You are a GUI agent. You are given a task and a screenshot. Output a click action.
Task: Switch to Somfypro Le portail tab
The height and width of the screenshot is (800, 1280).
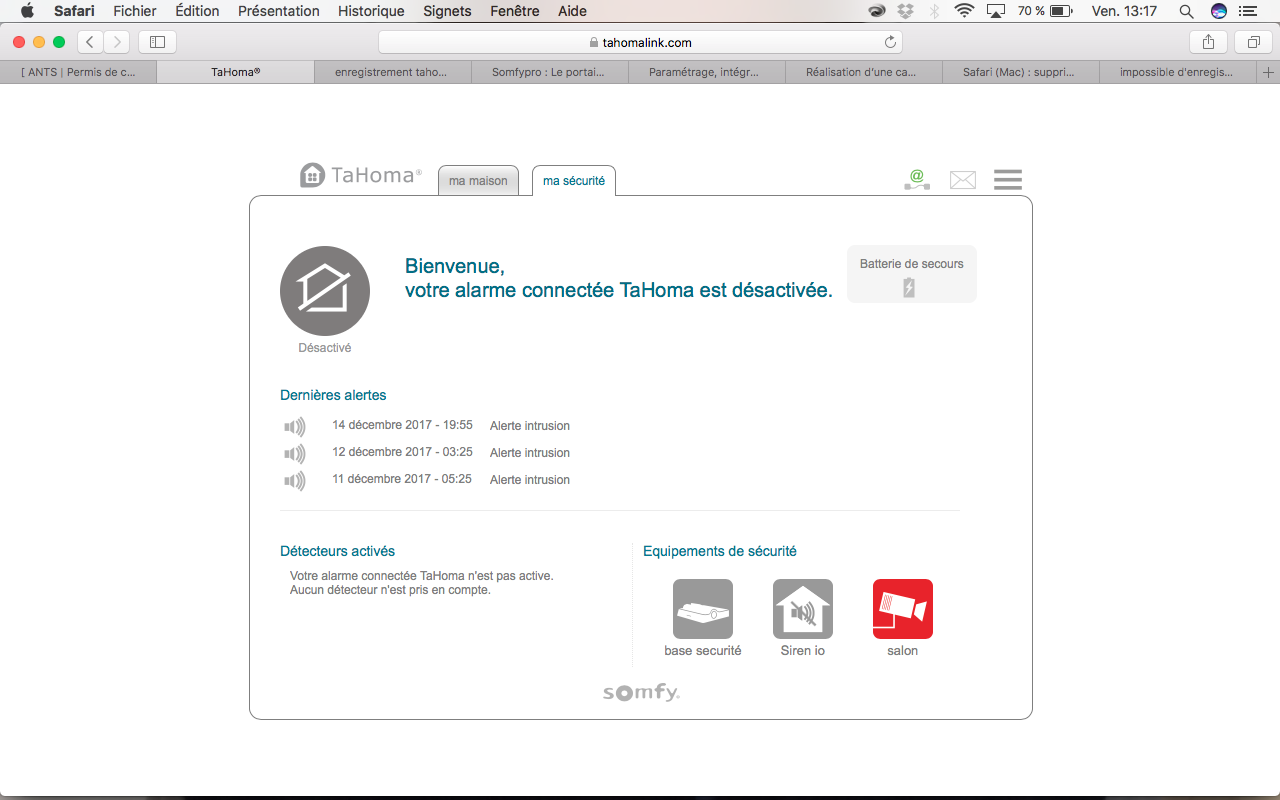pyautogui.click(x=549, y=72)
